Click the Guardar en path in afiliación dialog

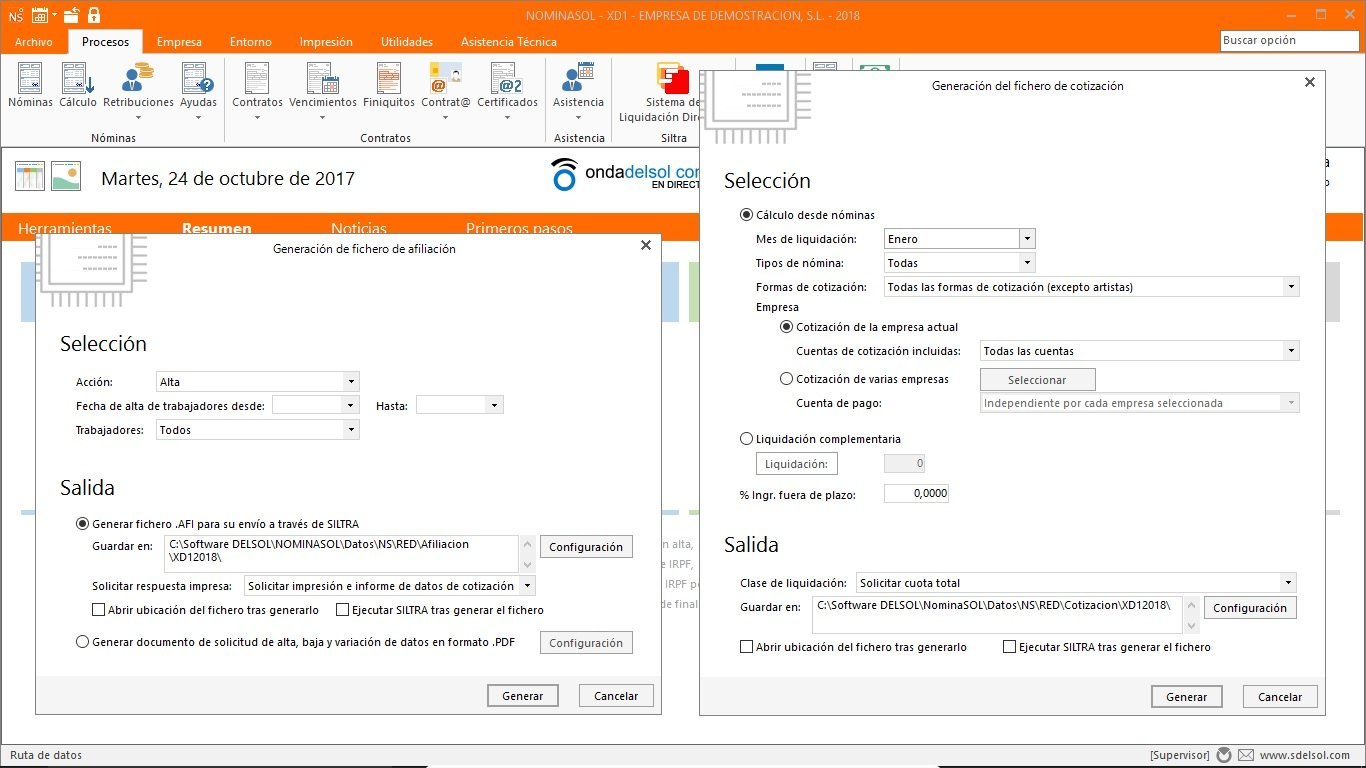tap(341, 554)
